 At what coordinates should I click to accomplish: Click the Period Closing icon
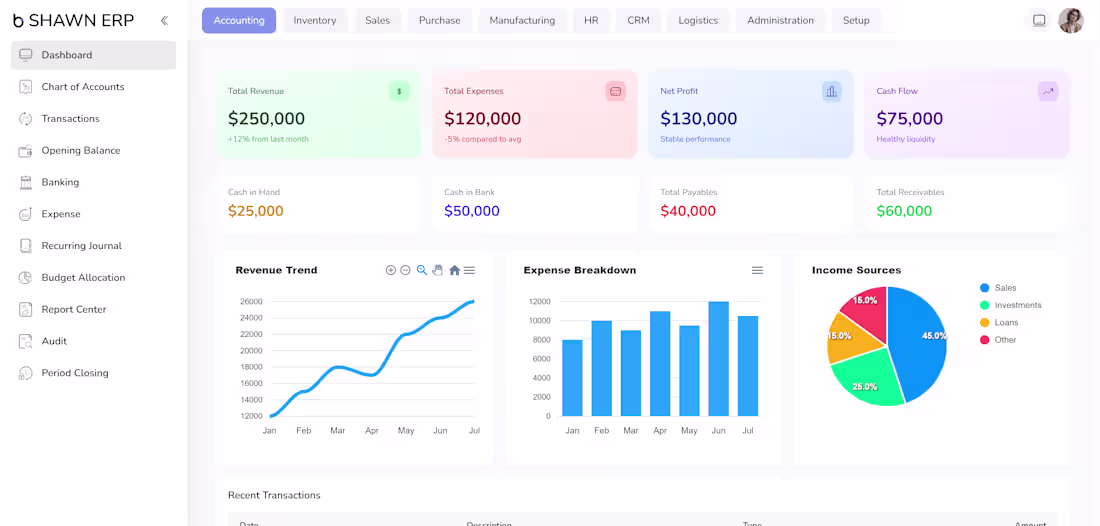(x=26, y=373)
